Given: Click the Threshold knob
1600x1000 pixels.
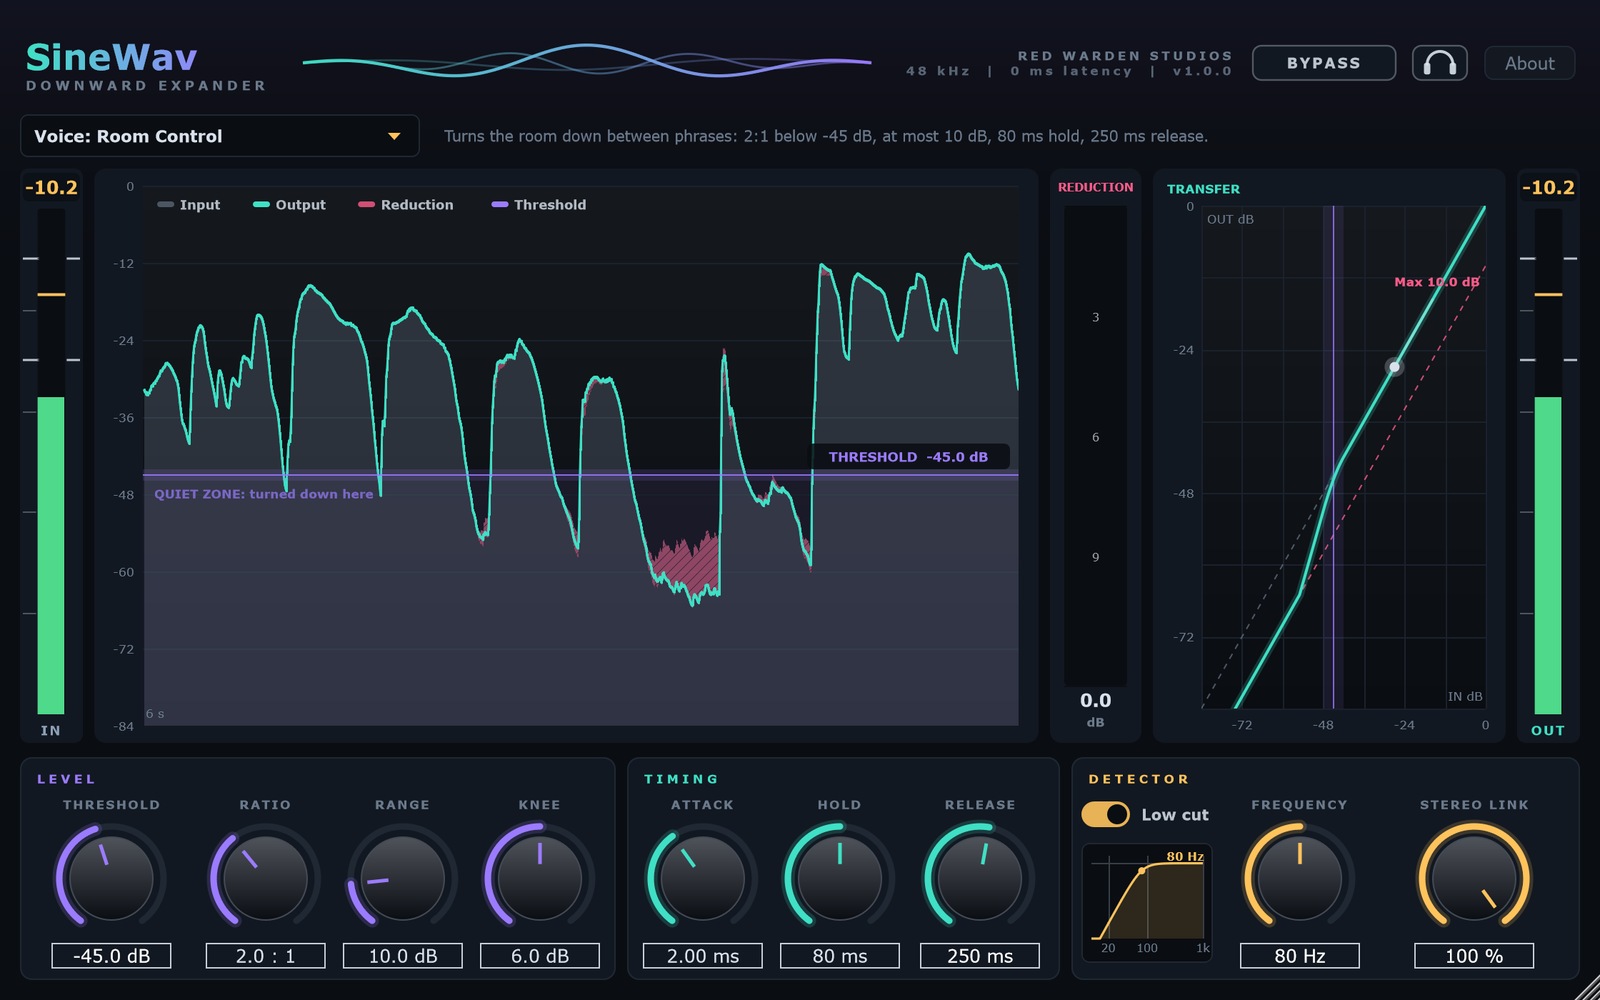Looking at the screenshot, I should 111,877.
